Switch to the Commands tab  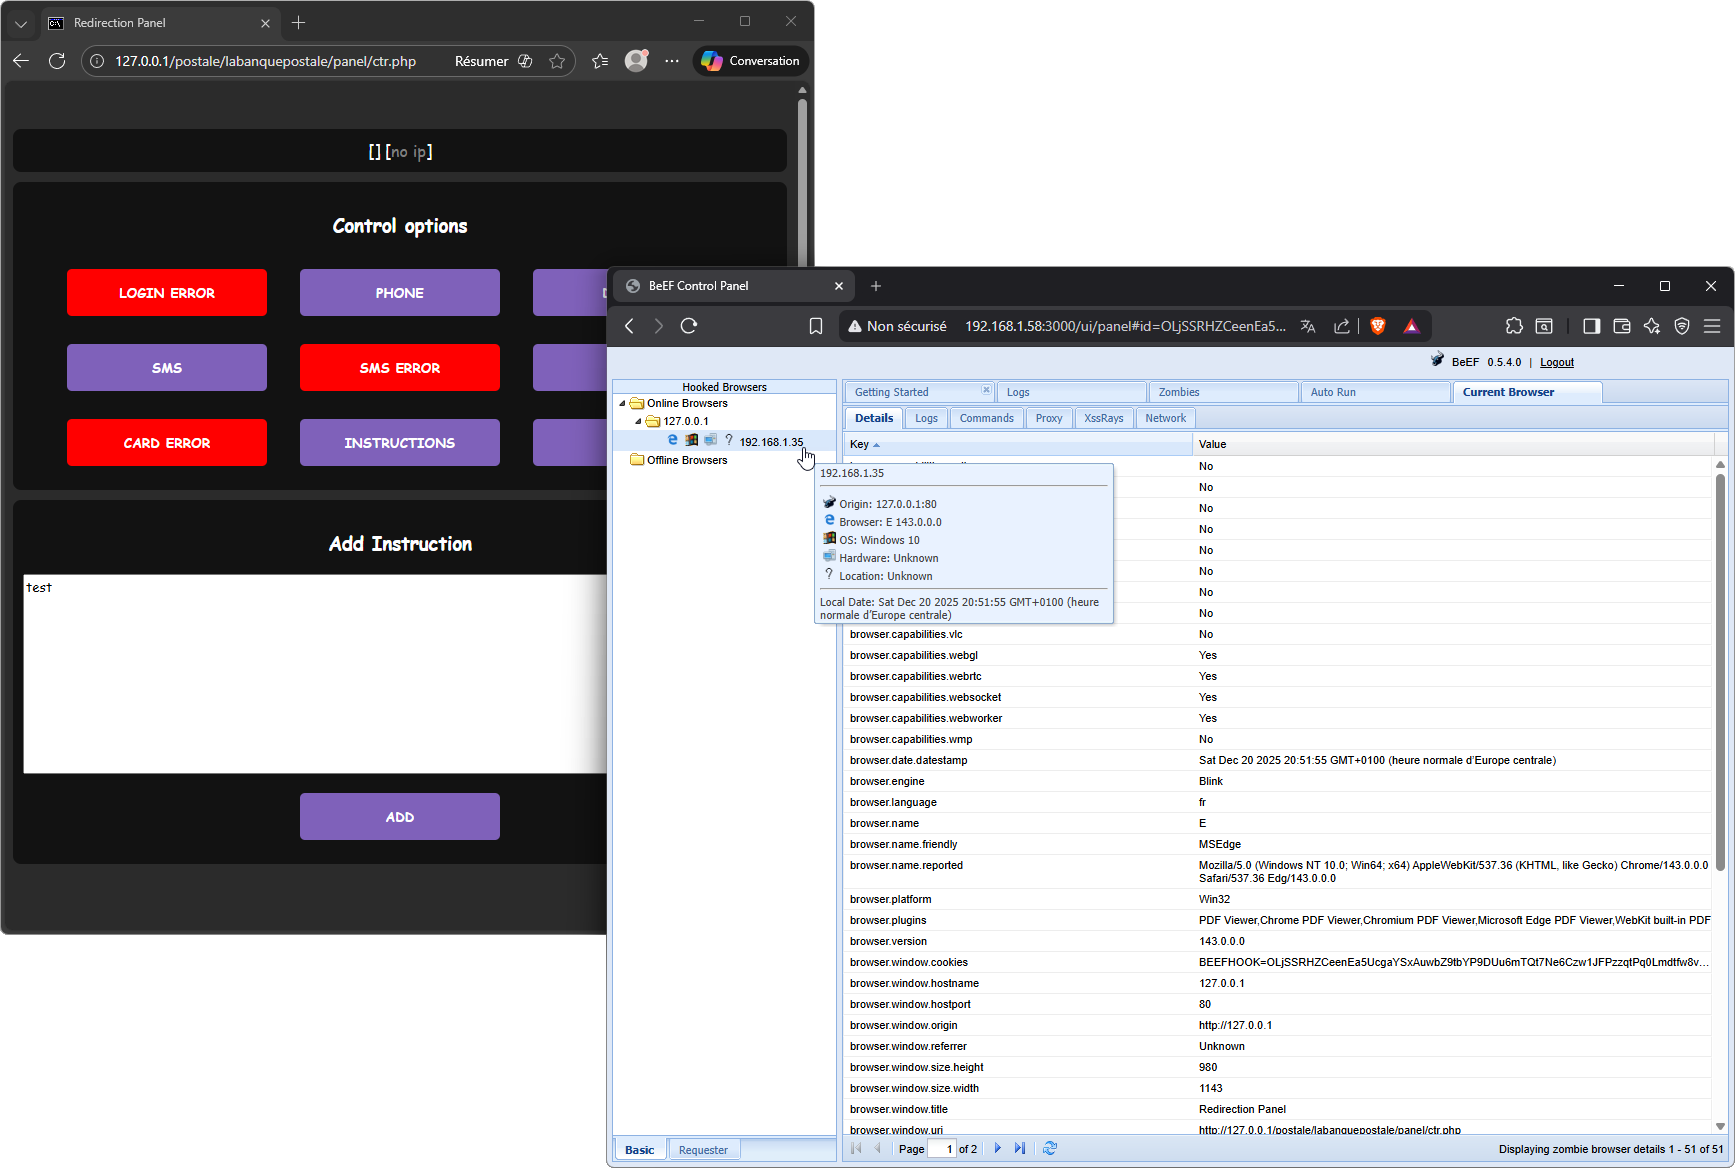click(986, 418)
